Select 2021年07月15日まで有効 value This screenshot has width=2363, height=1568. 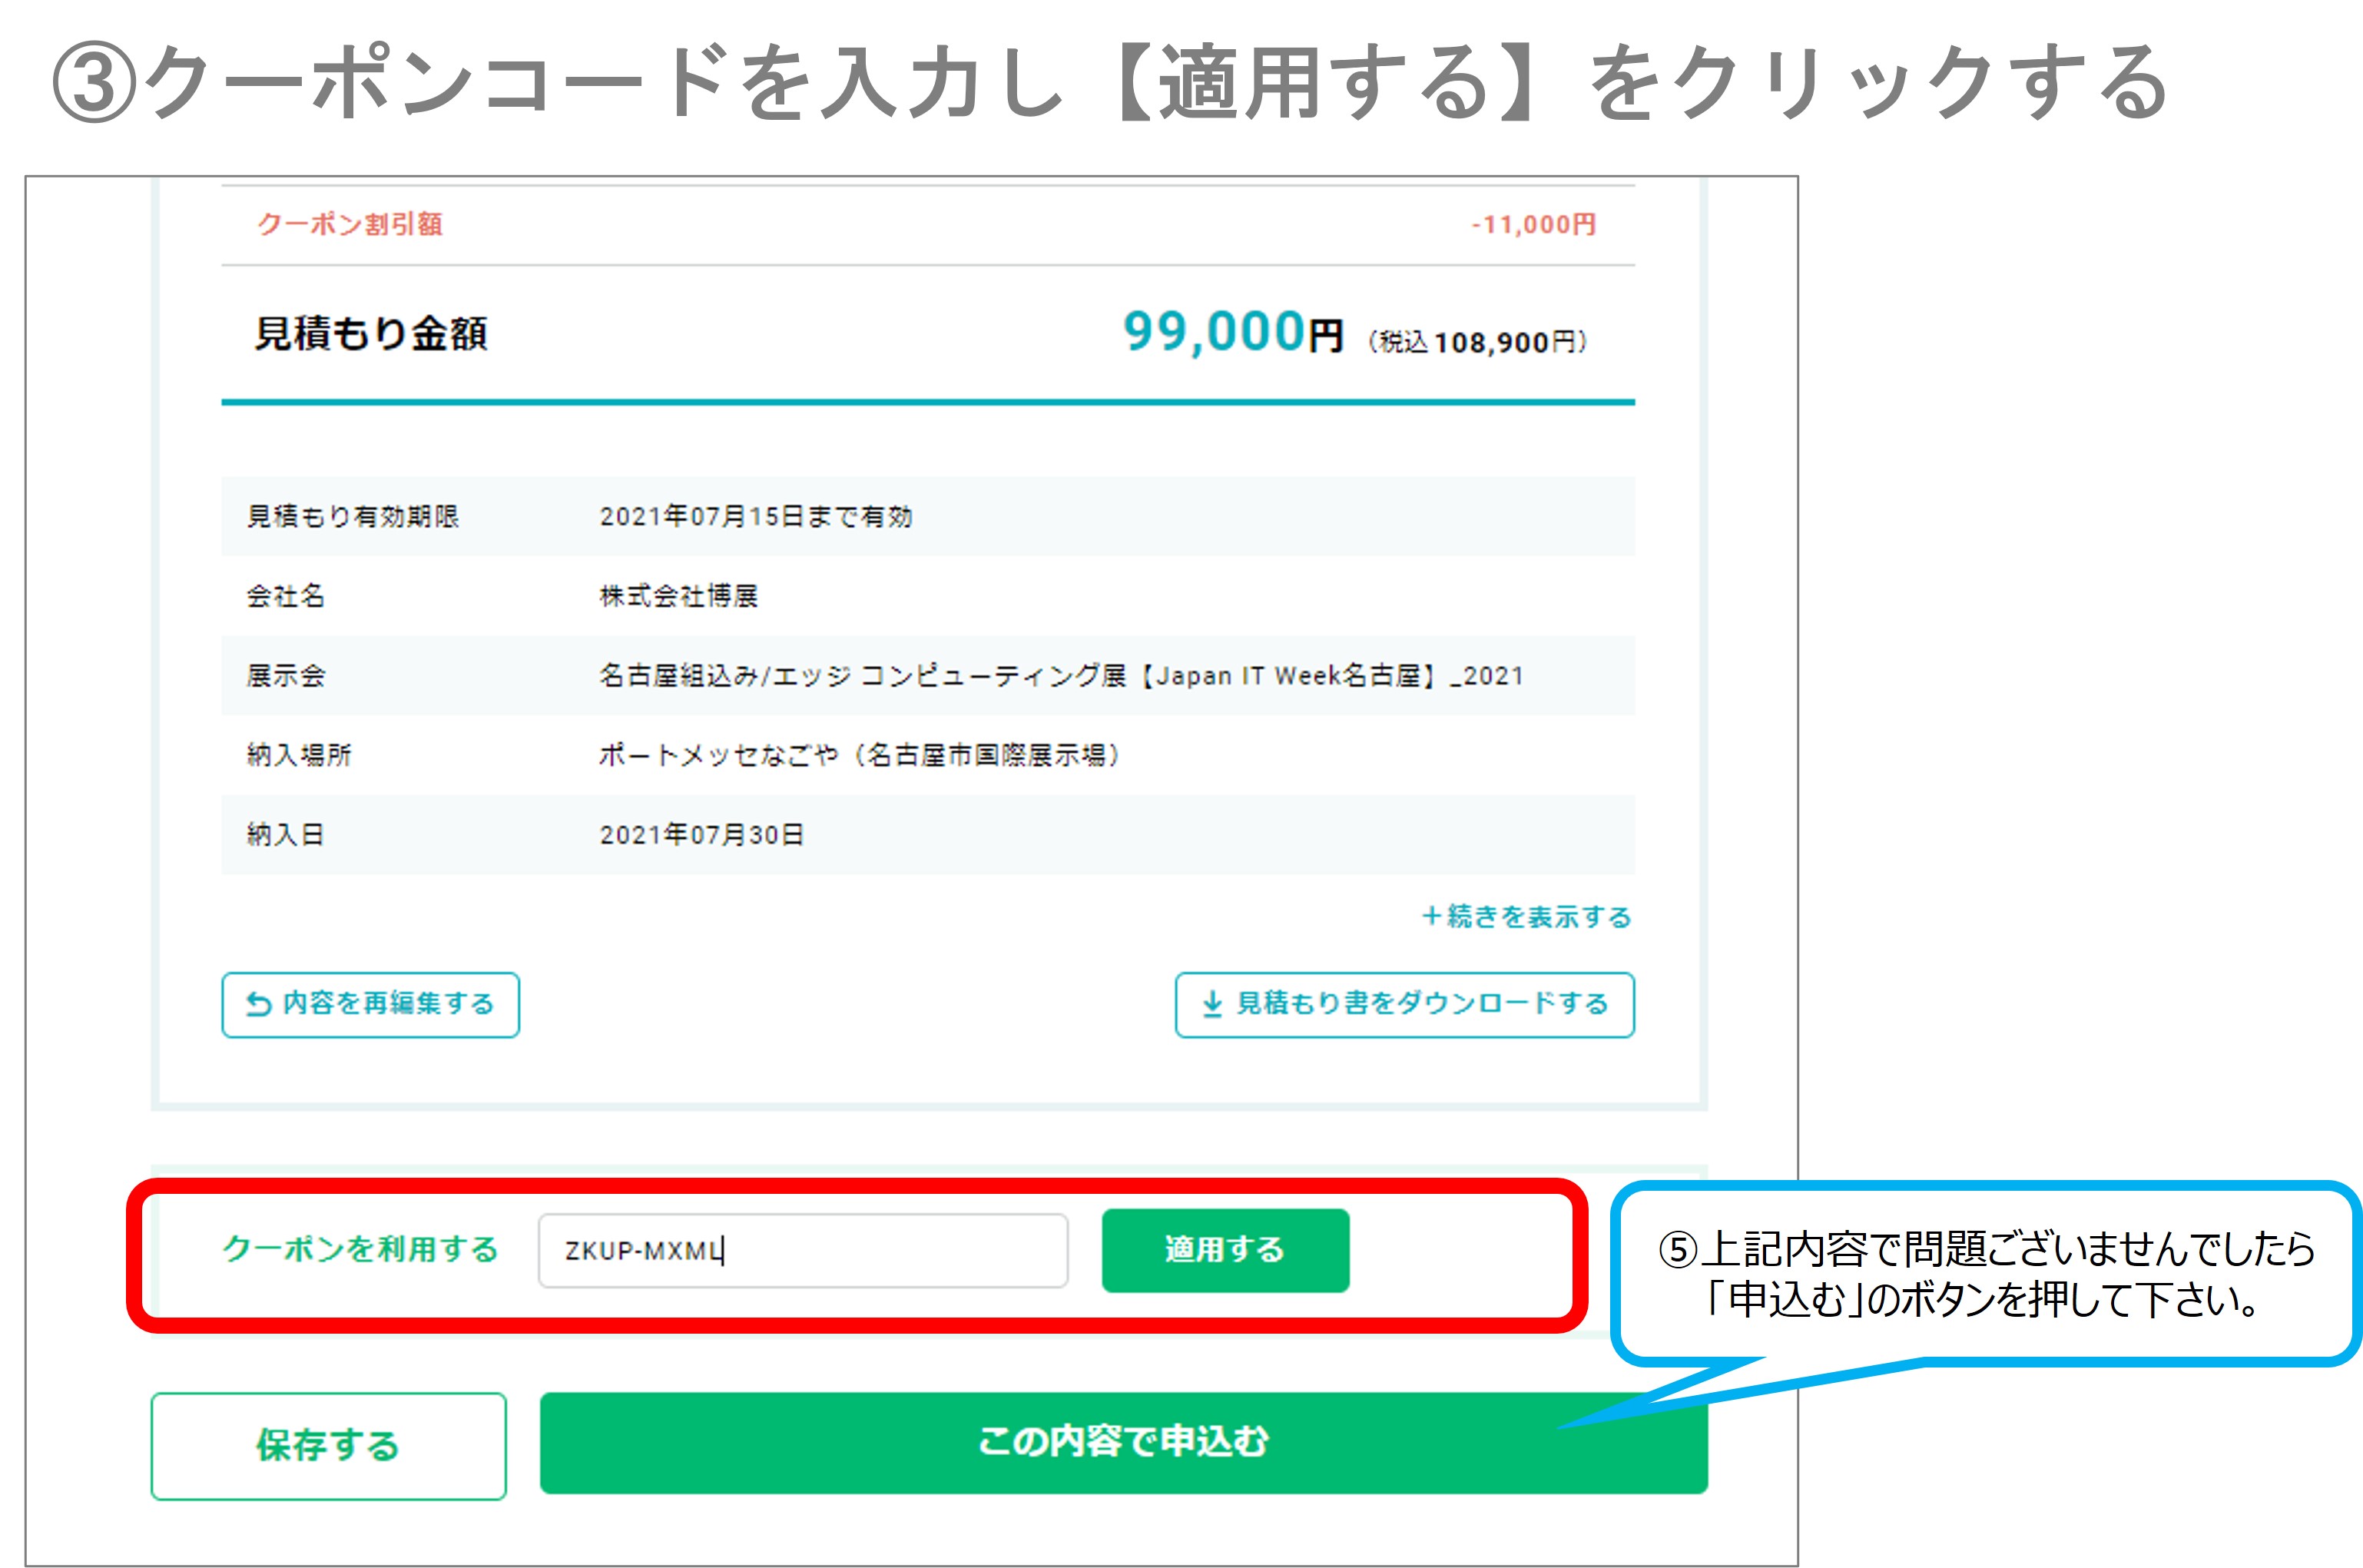(x=756, y=516)
